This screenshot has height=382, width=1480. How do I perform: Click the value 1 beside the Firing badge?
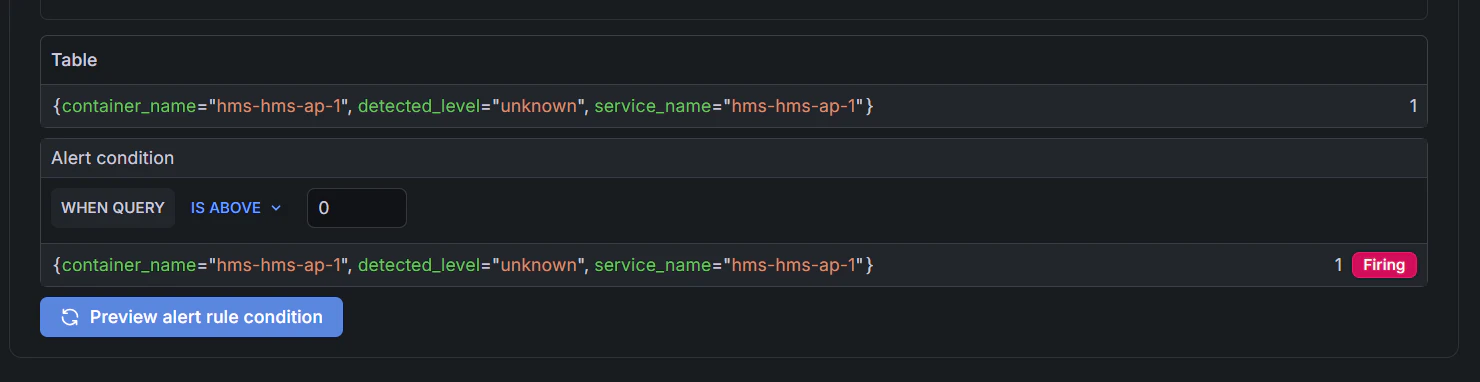click(1338, 265)
